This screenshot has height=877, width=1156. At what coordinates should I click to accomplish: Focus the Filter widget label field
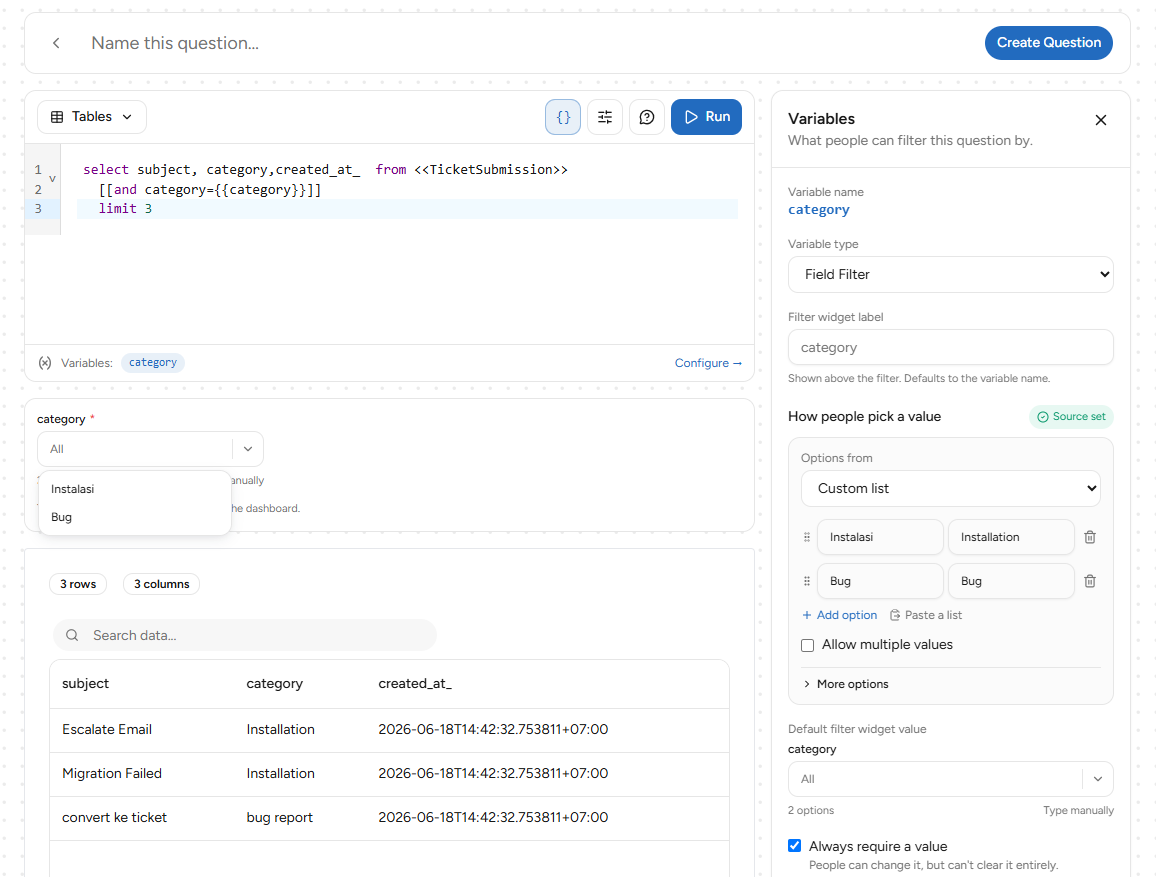(x=950, y=347)
